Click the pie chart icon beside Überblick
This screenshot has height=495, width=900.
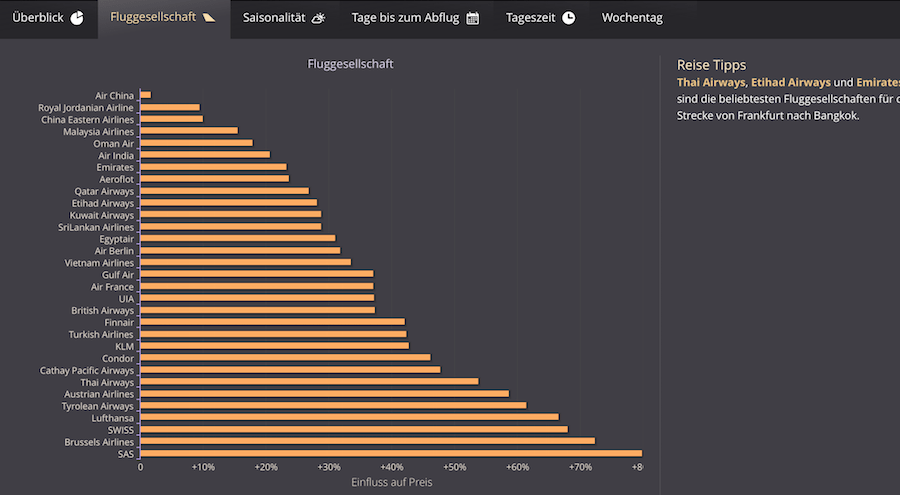click(x=77, y=18)
